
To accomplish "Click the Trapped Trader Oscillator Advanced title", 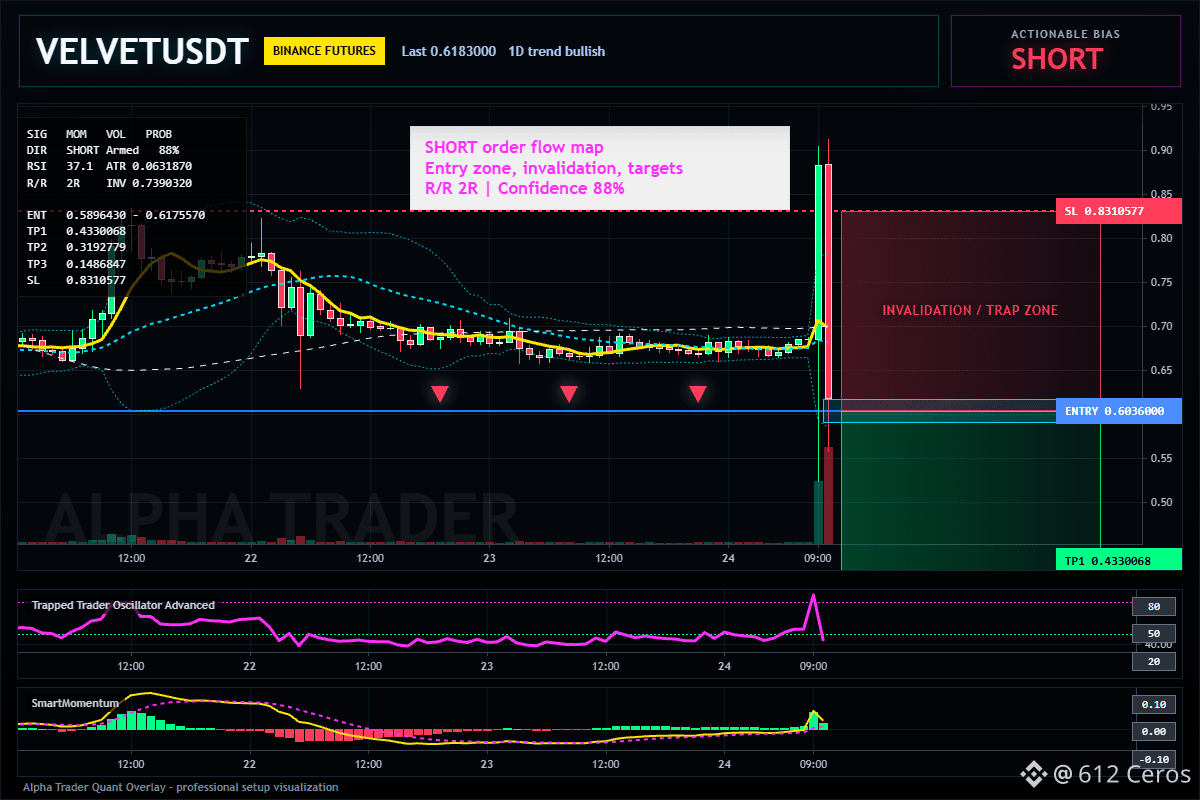I will coord(123,604).
